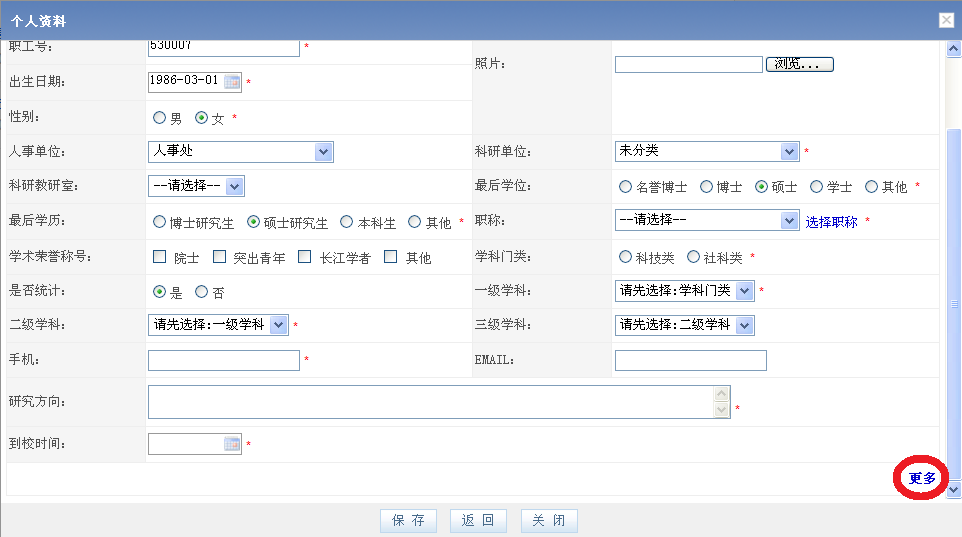This screenshot has width=962, height=537.
Task: Close the personal info dialog window
Action: [945, 19]
